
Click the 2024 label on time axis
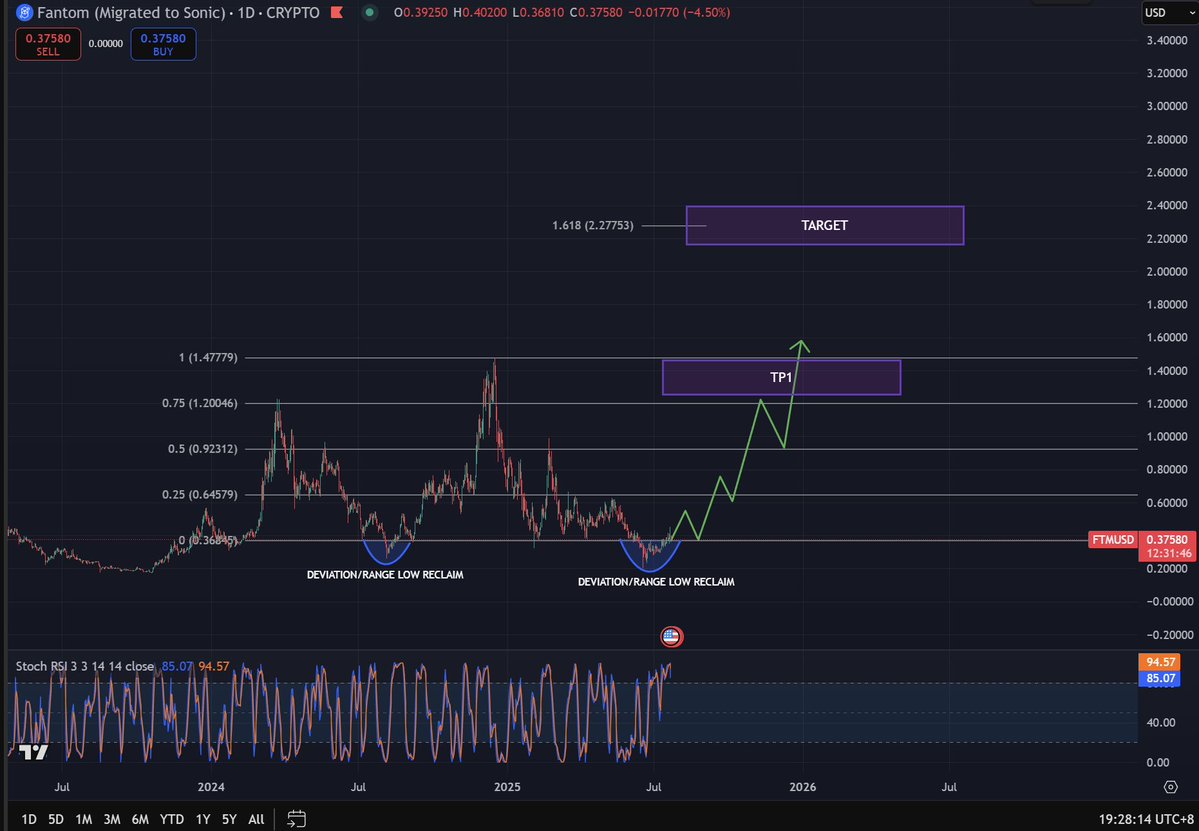(211, 787)
